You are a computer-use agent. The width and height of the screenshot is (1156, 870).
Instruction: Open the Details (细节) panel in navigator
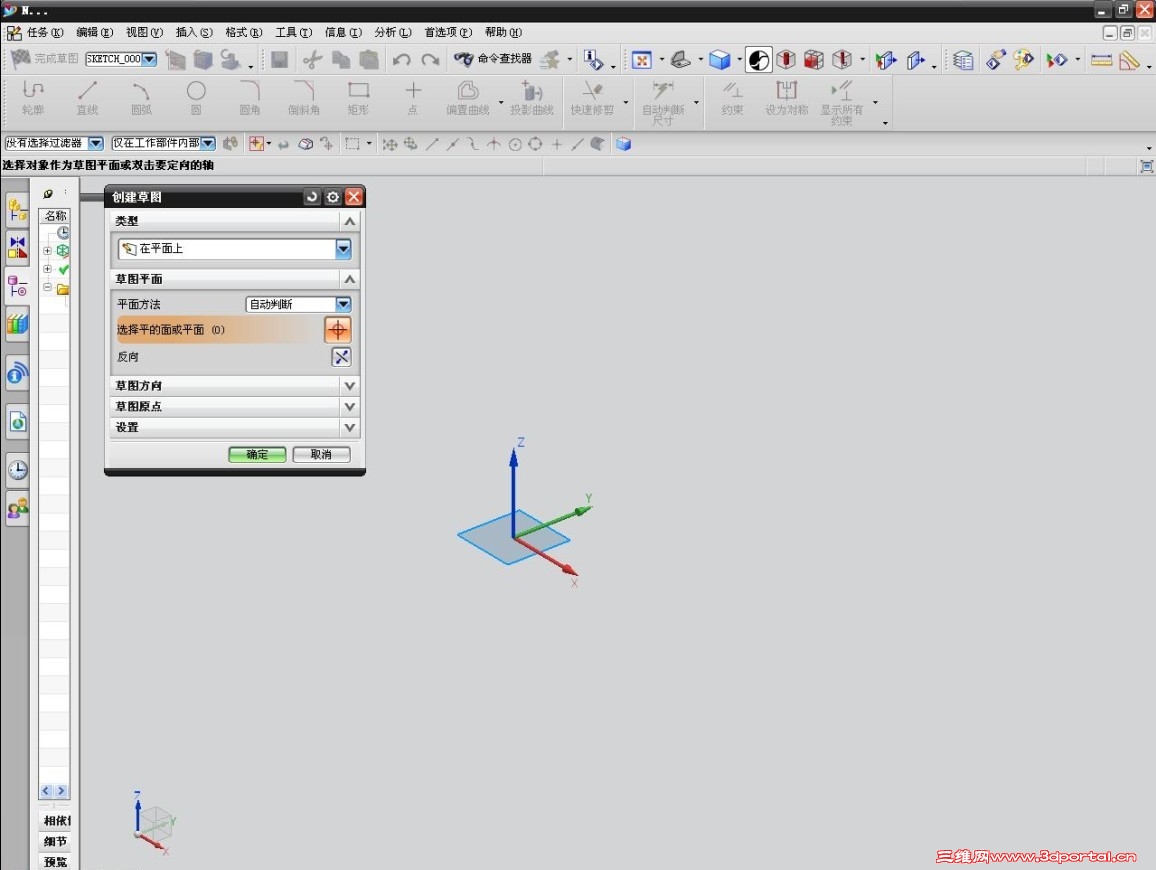pyautogui.click(x=56, y=841)
